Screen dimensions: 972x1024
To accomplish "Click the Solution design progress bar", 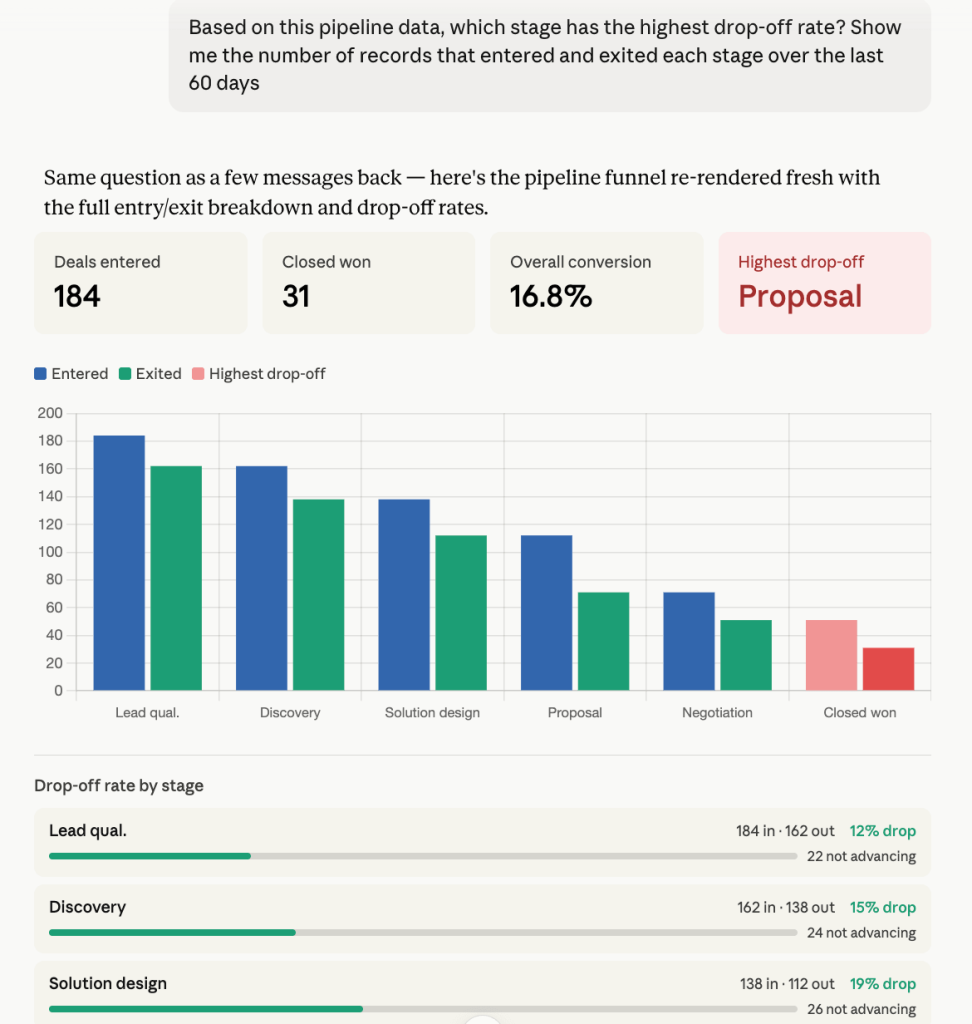I will [x=423, y=1009].
